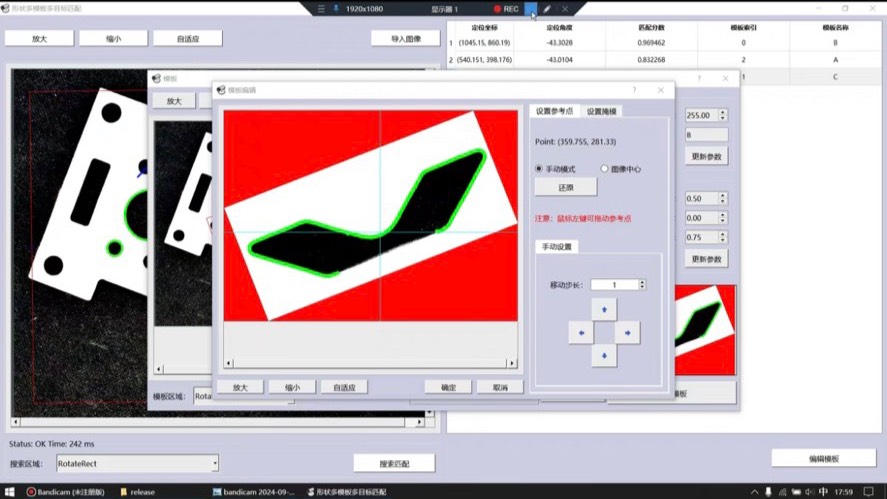Show hidden system tray icons chevron

pyautogui.click(x=754, y=492)
